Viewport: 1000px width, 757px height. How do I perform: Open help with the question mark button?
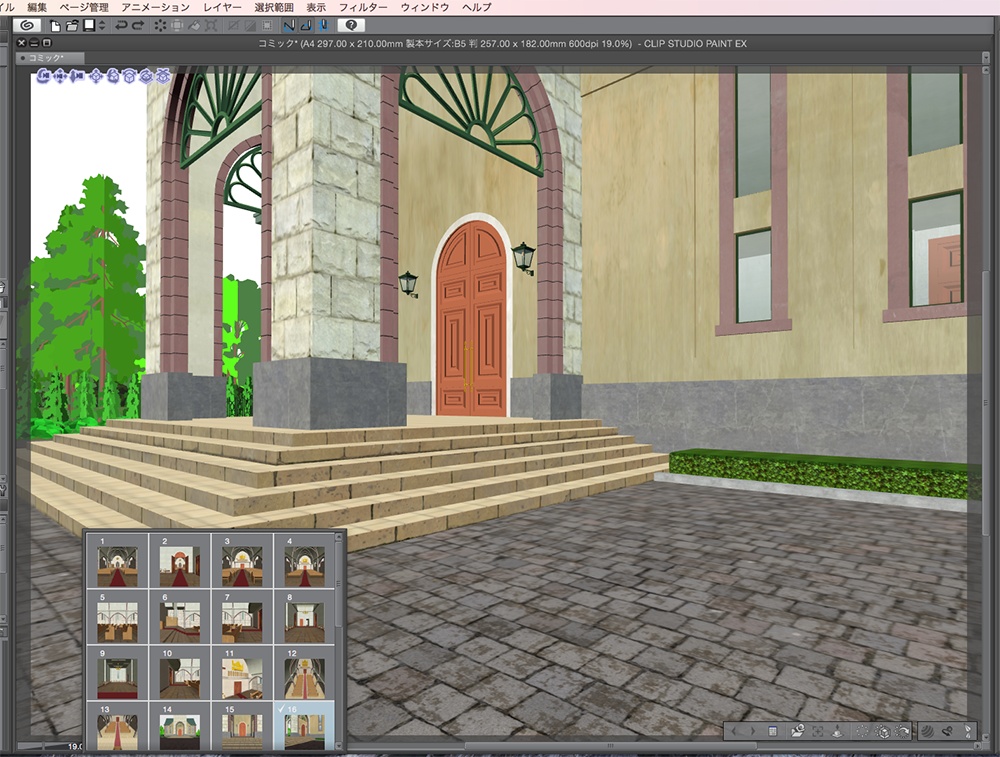click(x=351, y=26)
